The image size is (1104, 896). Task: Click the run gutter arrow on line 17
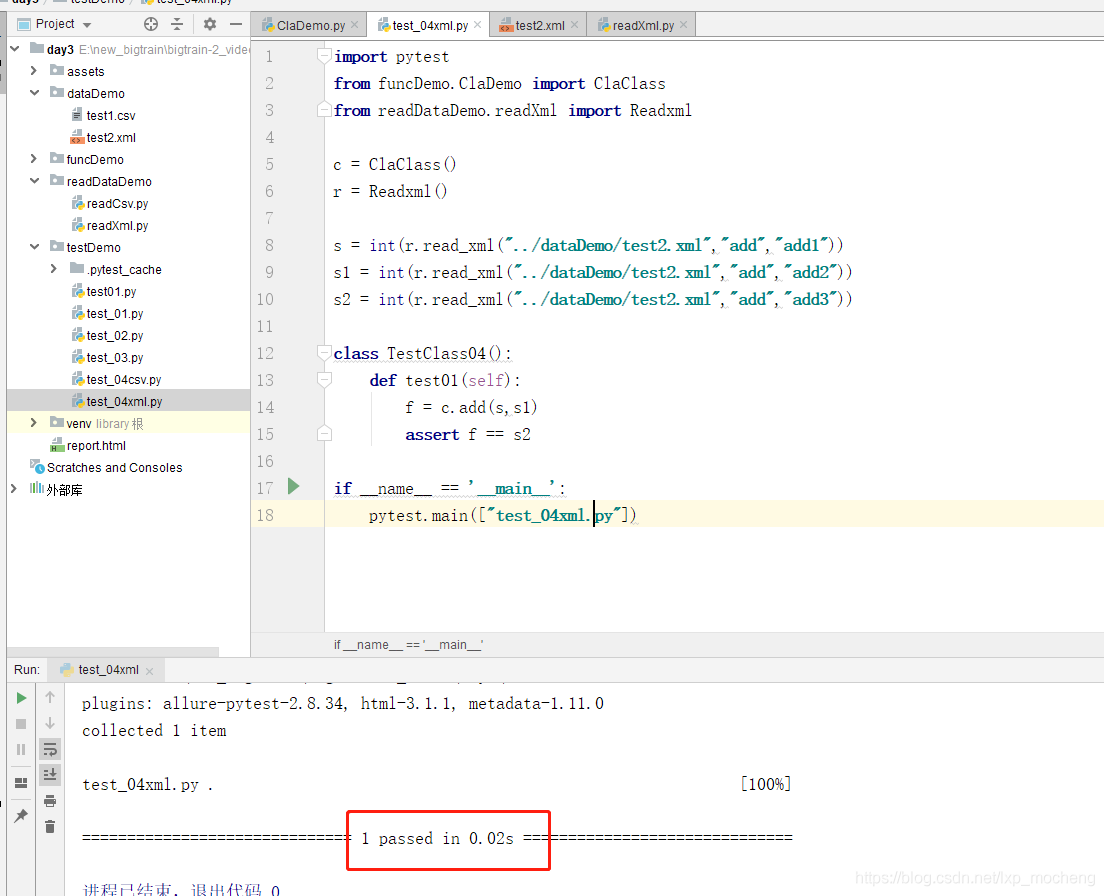click(293, 487)
